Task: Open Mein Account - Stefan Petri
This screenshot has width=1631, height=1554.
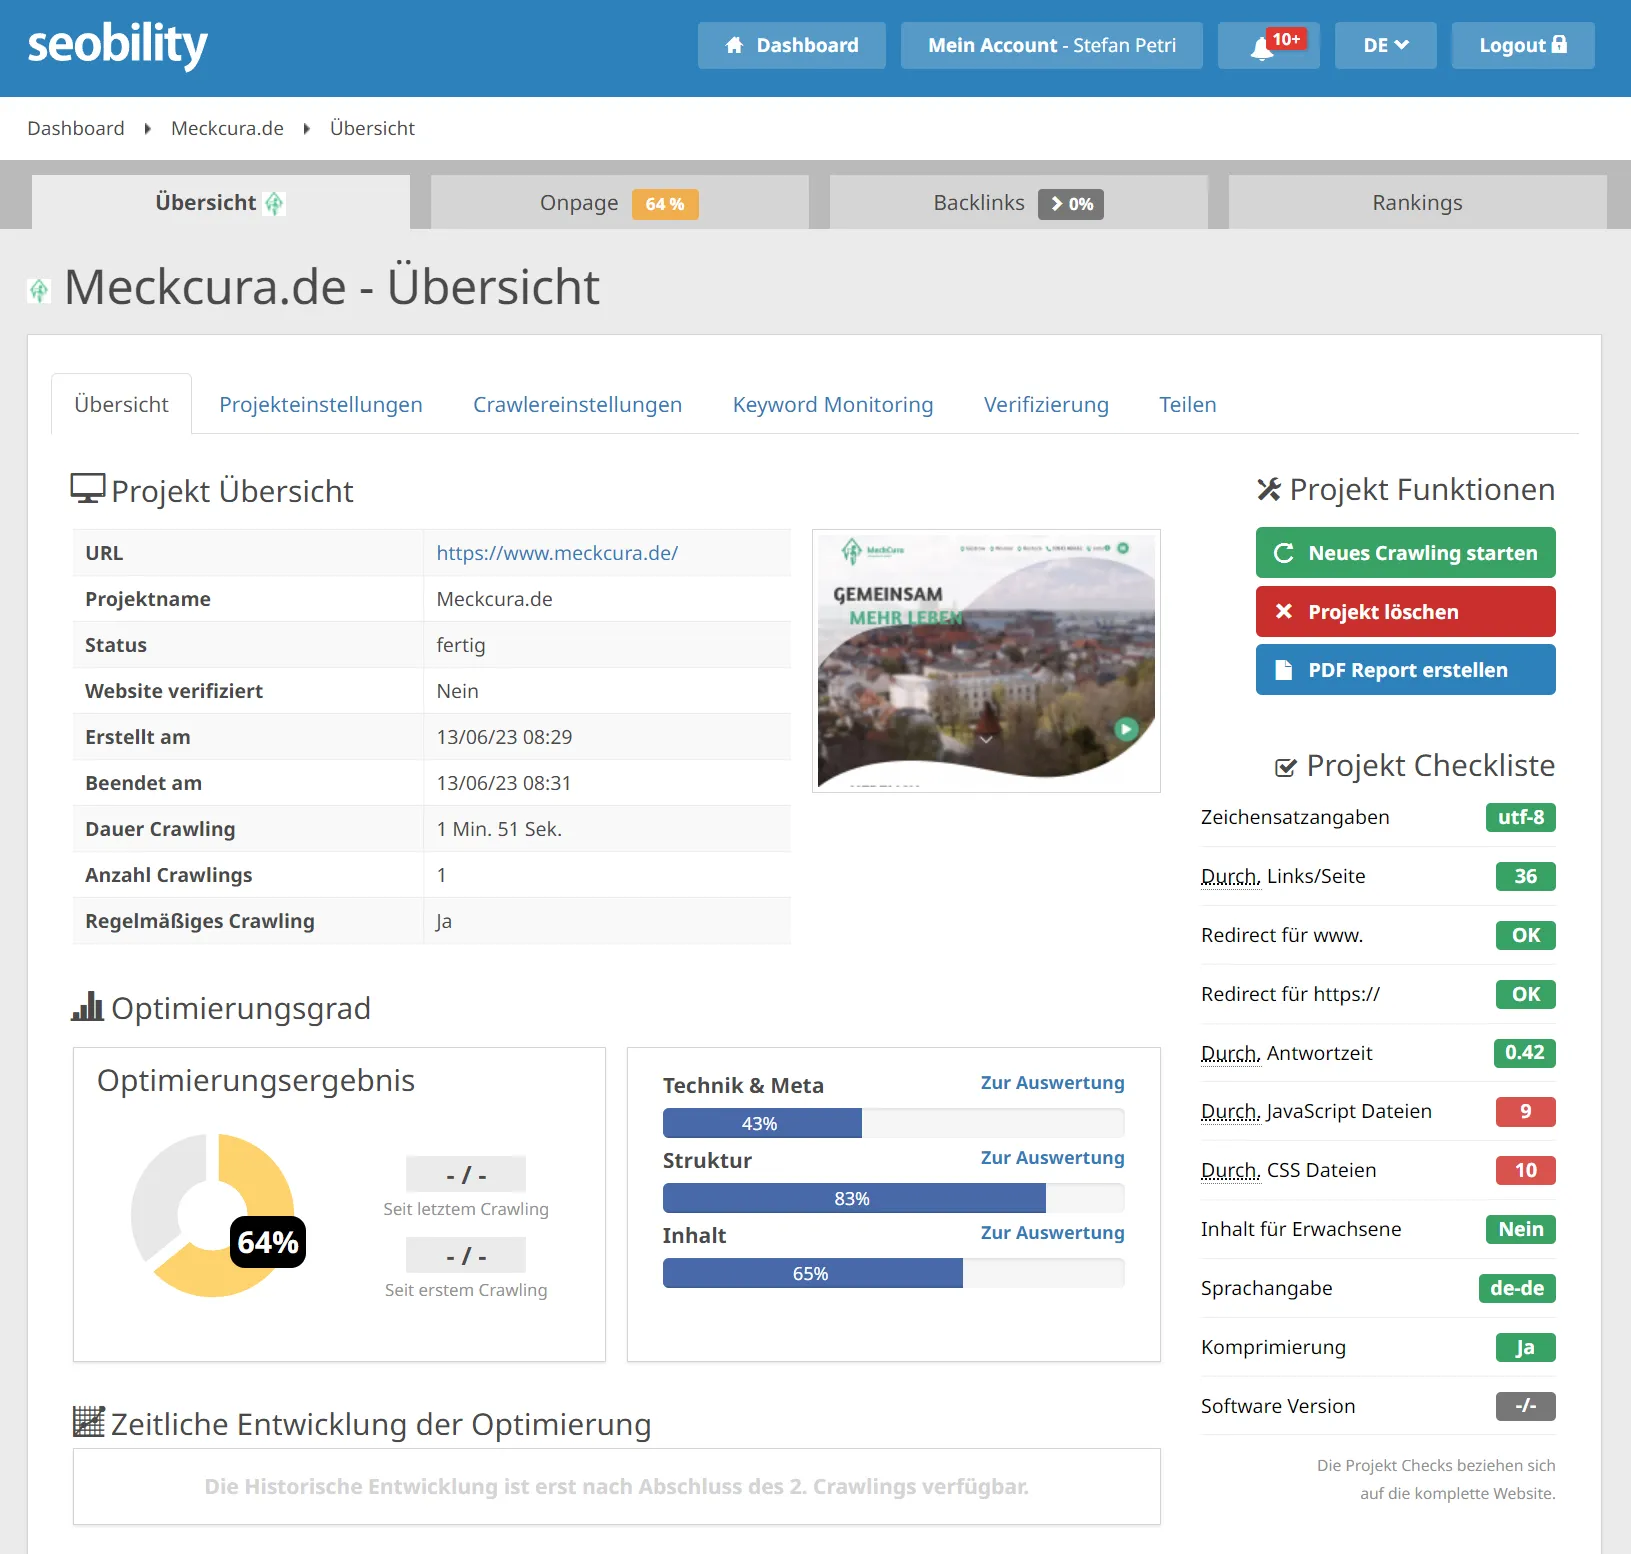Action: 1052,45
